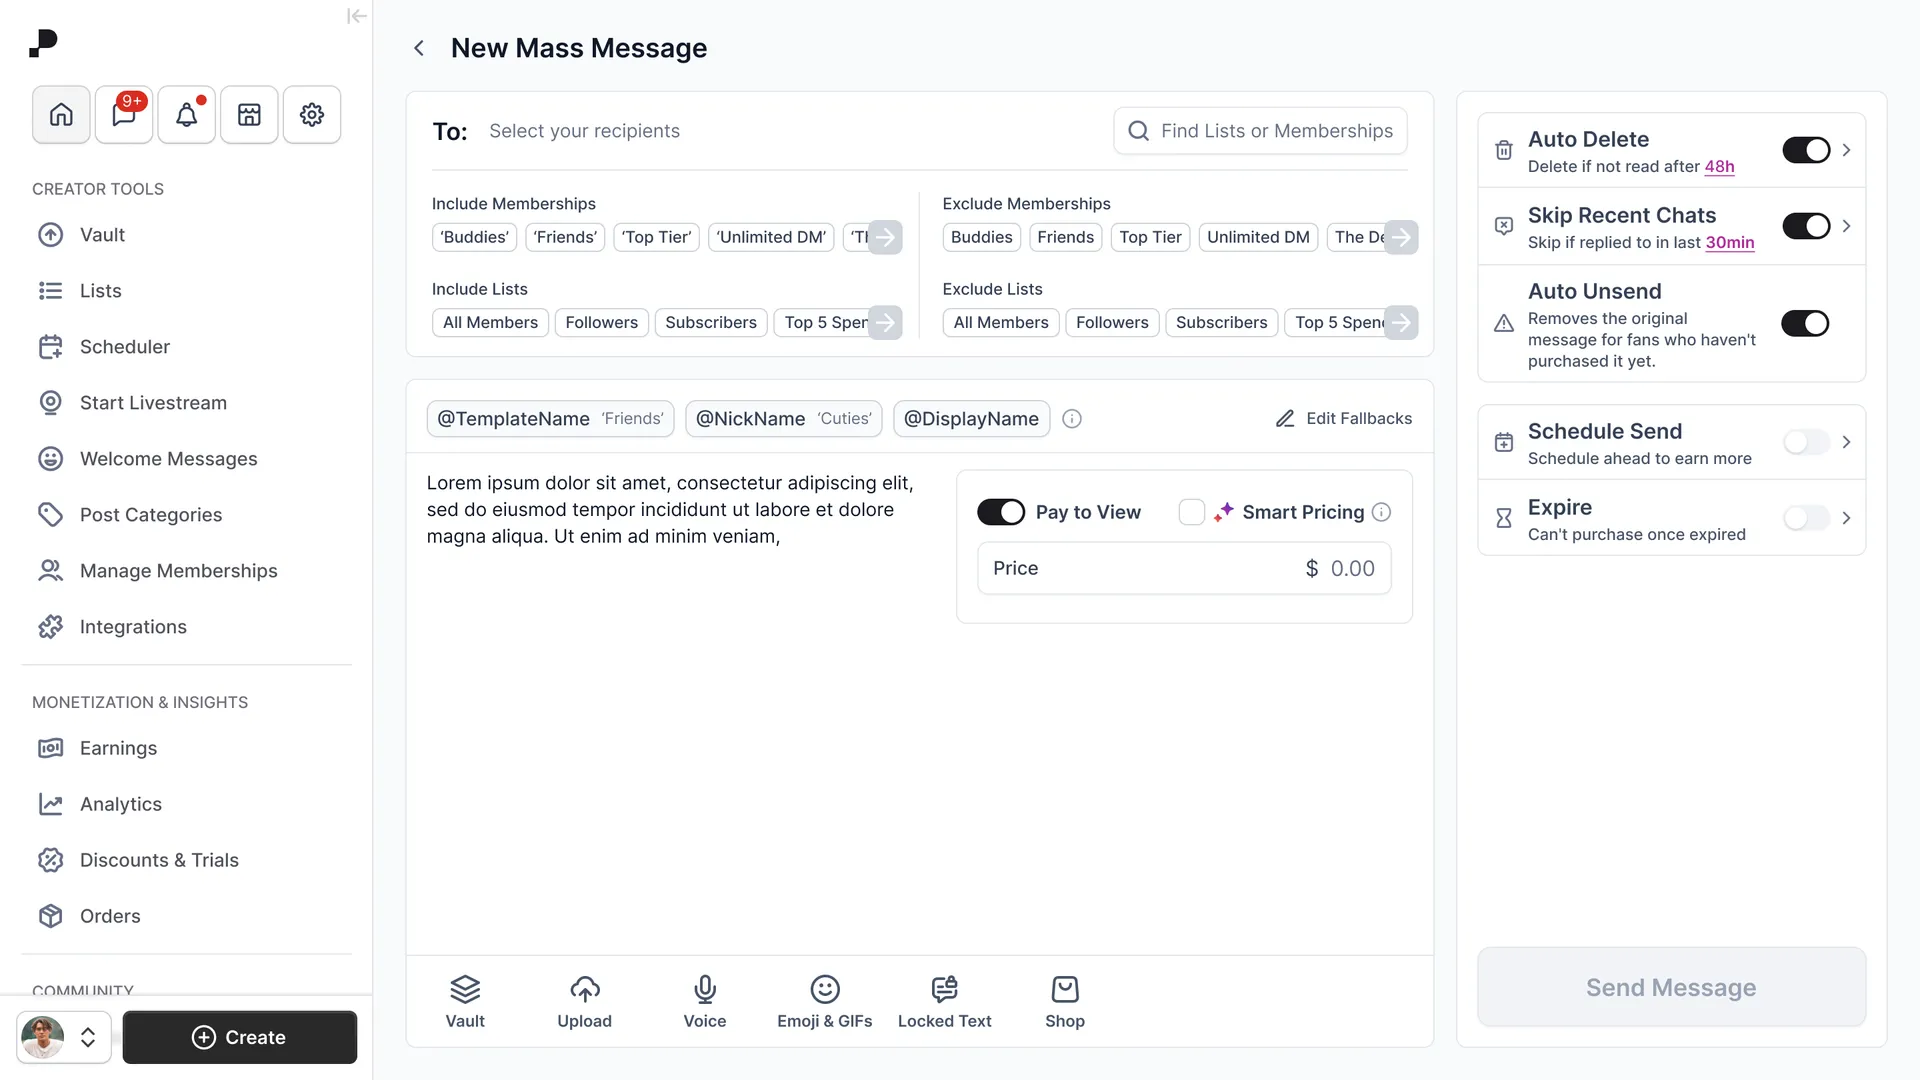Insert Locked Text into the message

click(x=944, y=1000)
